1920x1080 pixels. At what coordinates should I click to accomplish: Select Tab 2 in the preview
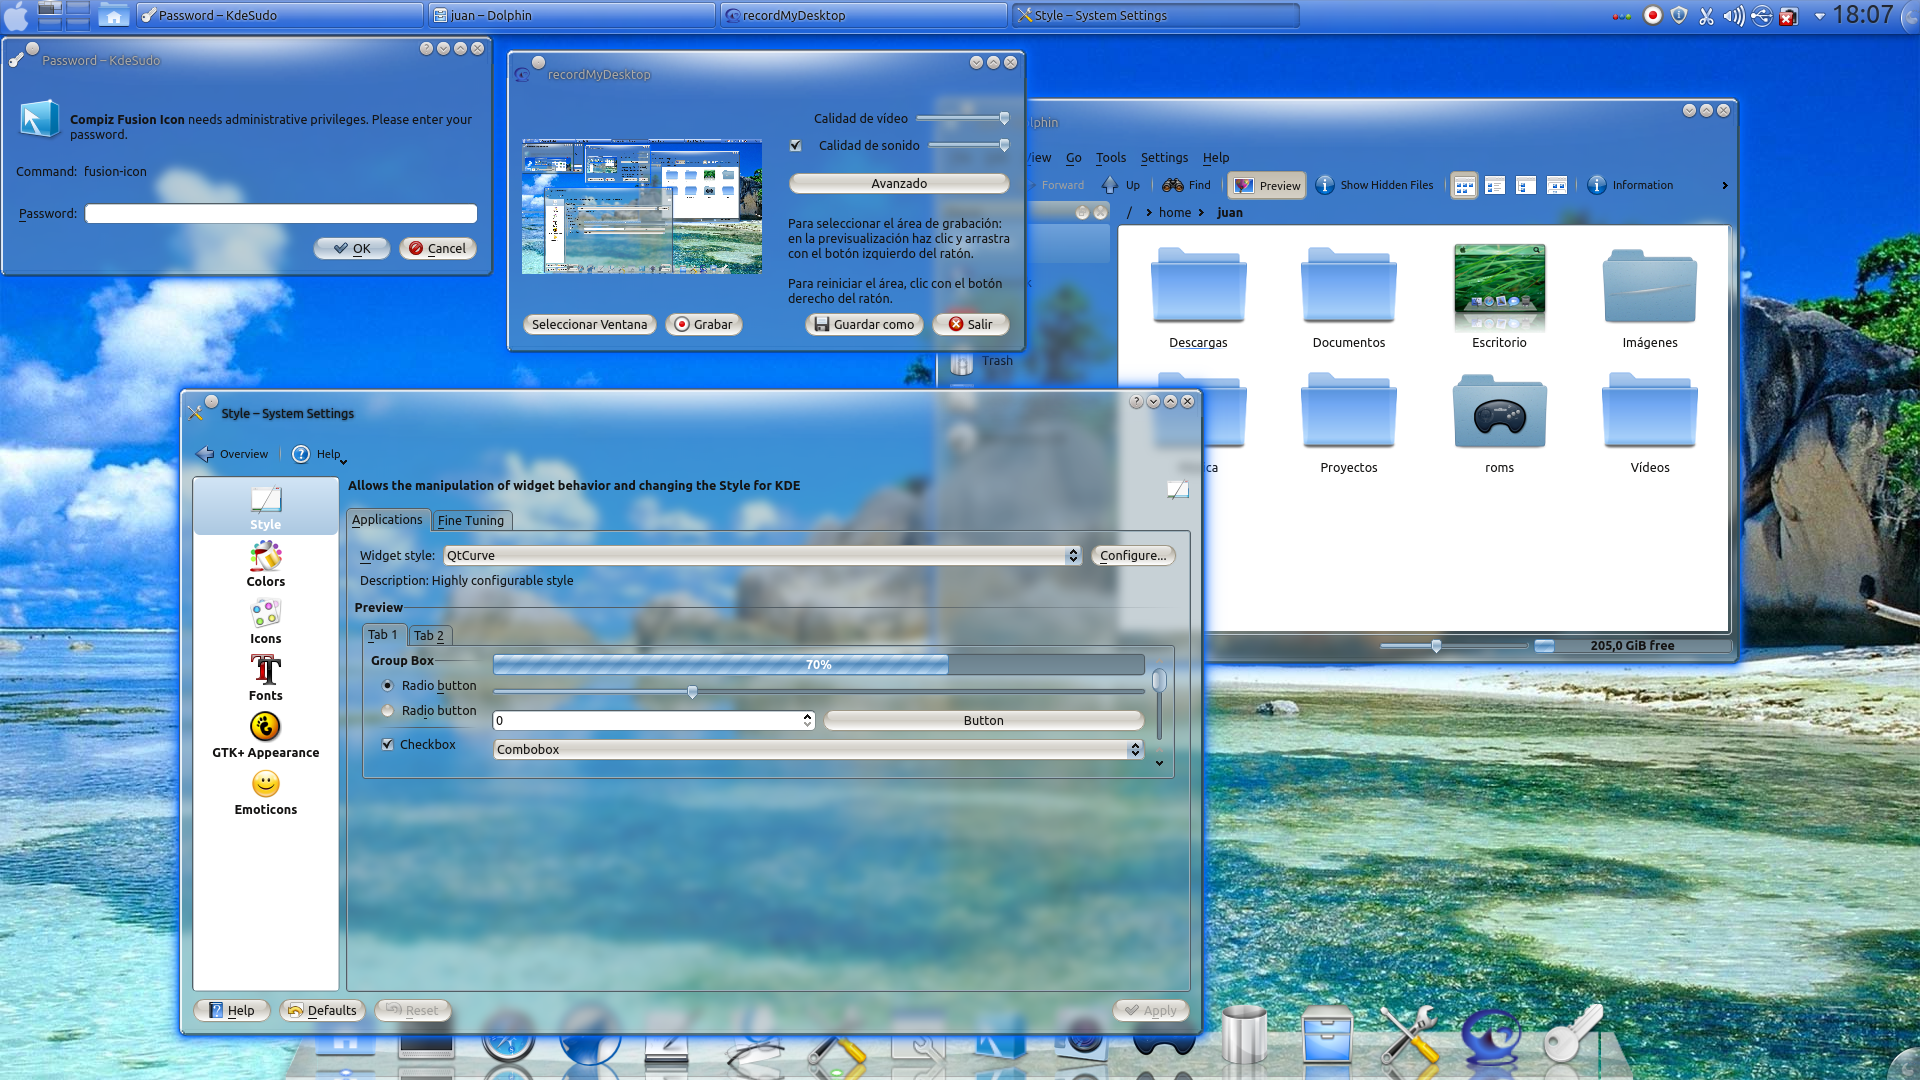(430, 636)
